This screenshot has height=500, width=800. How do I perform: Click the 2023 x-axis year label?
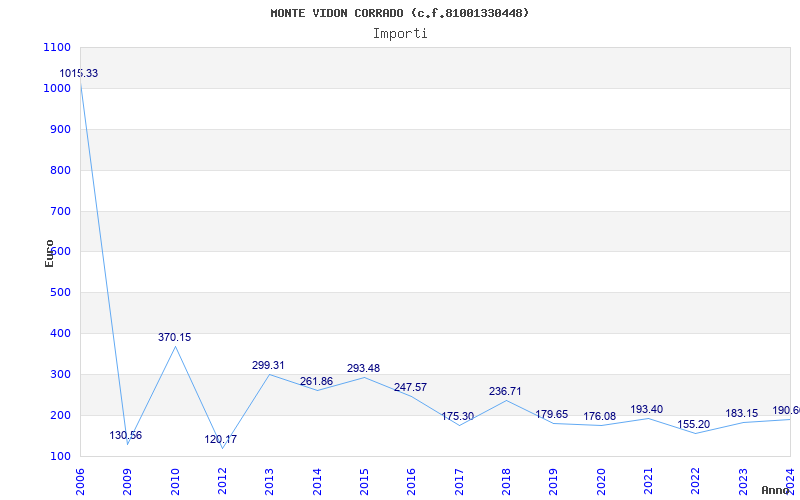click(744, 478)
